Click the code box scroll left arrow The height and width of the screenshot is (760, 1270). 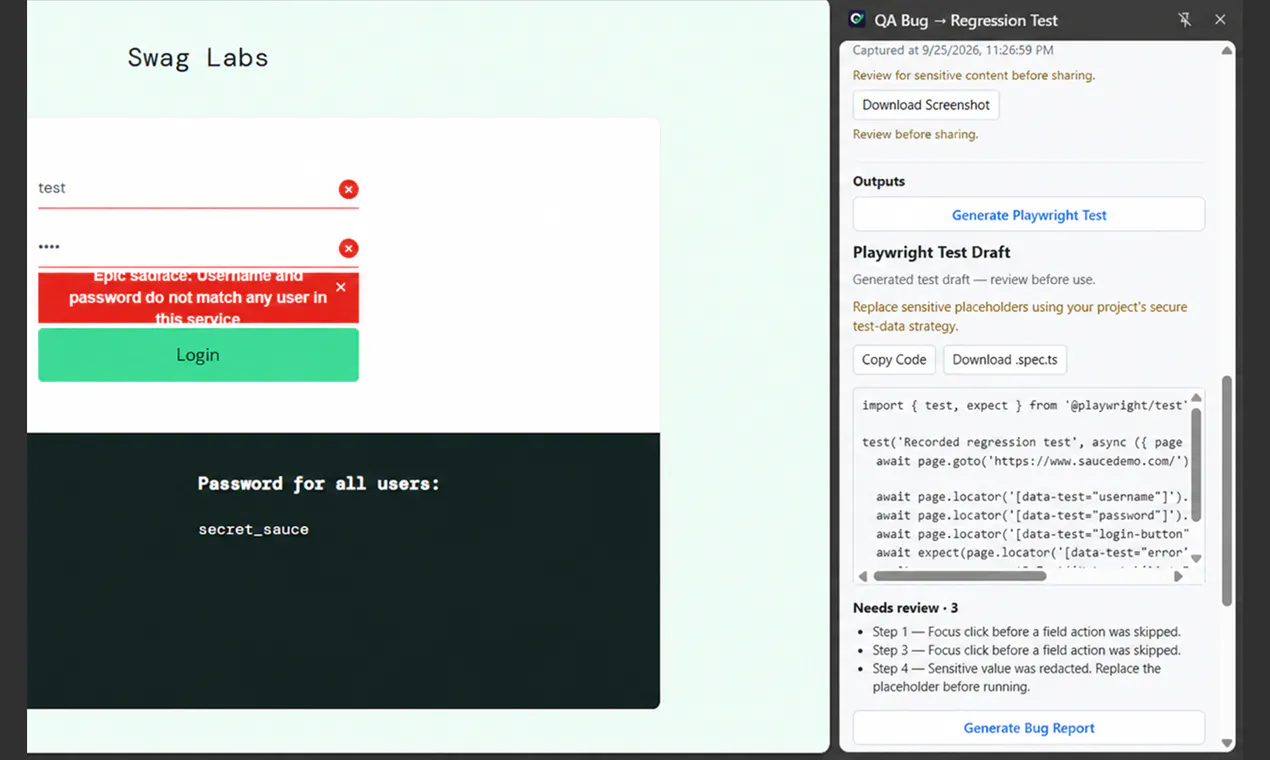863,576
